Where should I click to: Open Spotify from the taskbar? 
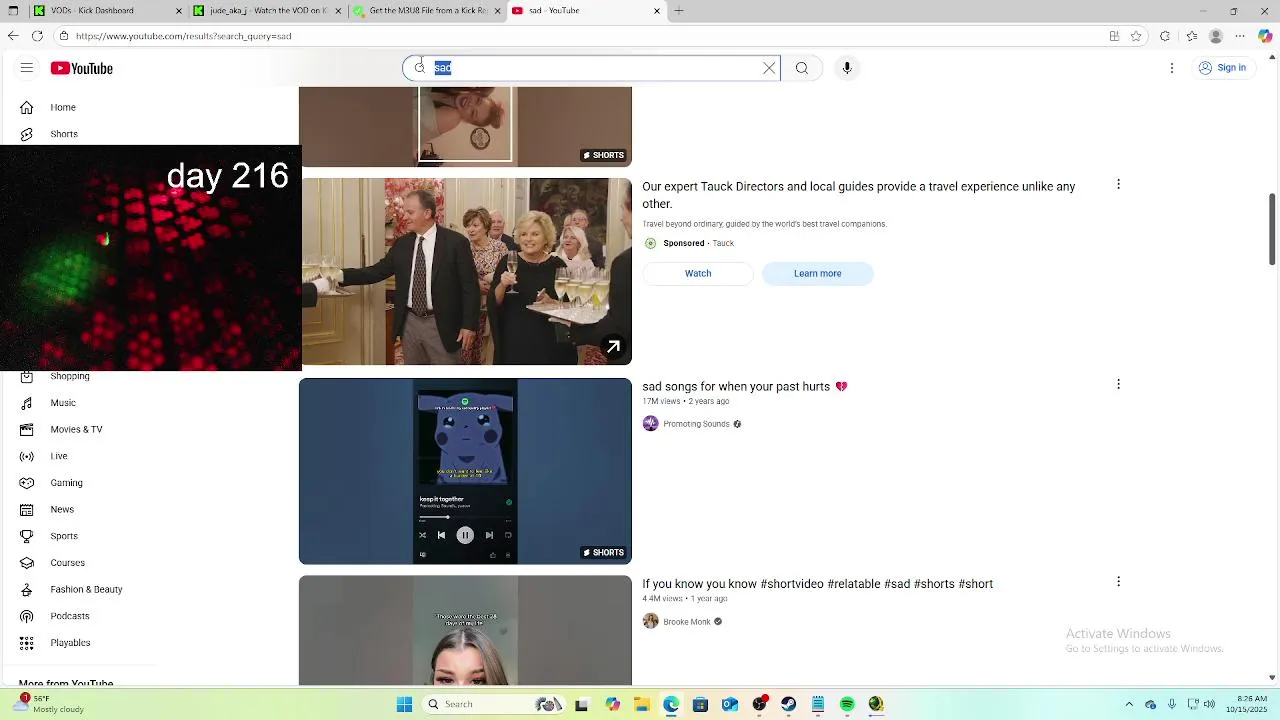tap(847, 704)
